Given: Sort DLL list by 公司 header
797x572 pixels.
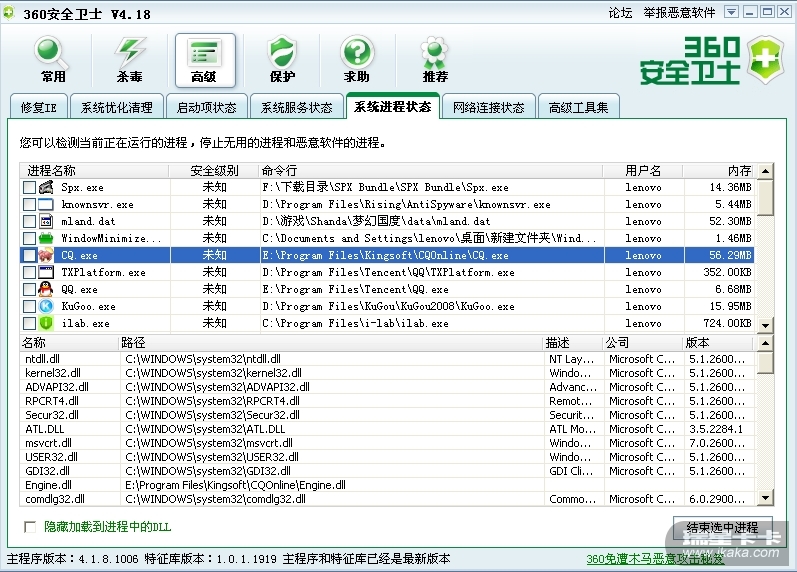Looking at the screenshot, I should pyautogui.click(x=643, y=343).
